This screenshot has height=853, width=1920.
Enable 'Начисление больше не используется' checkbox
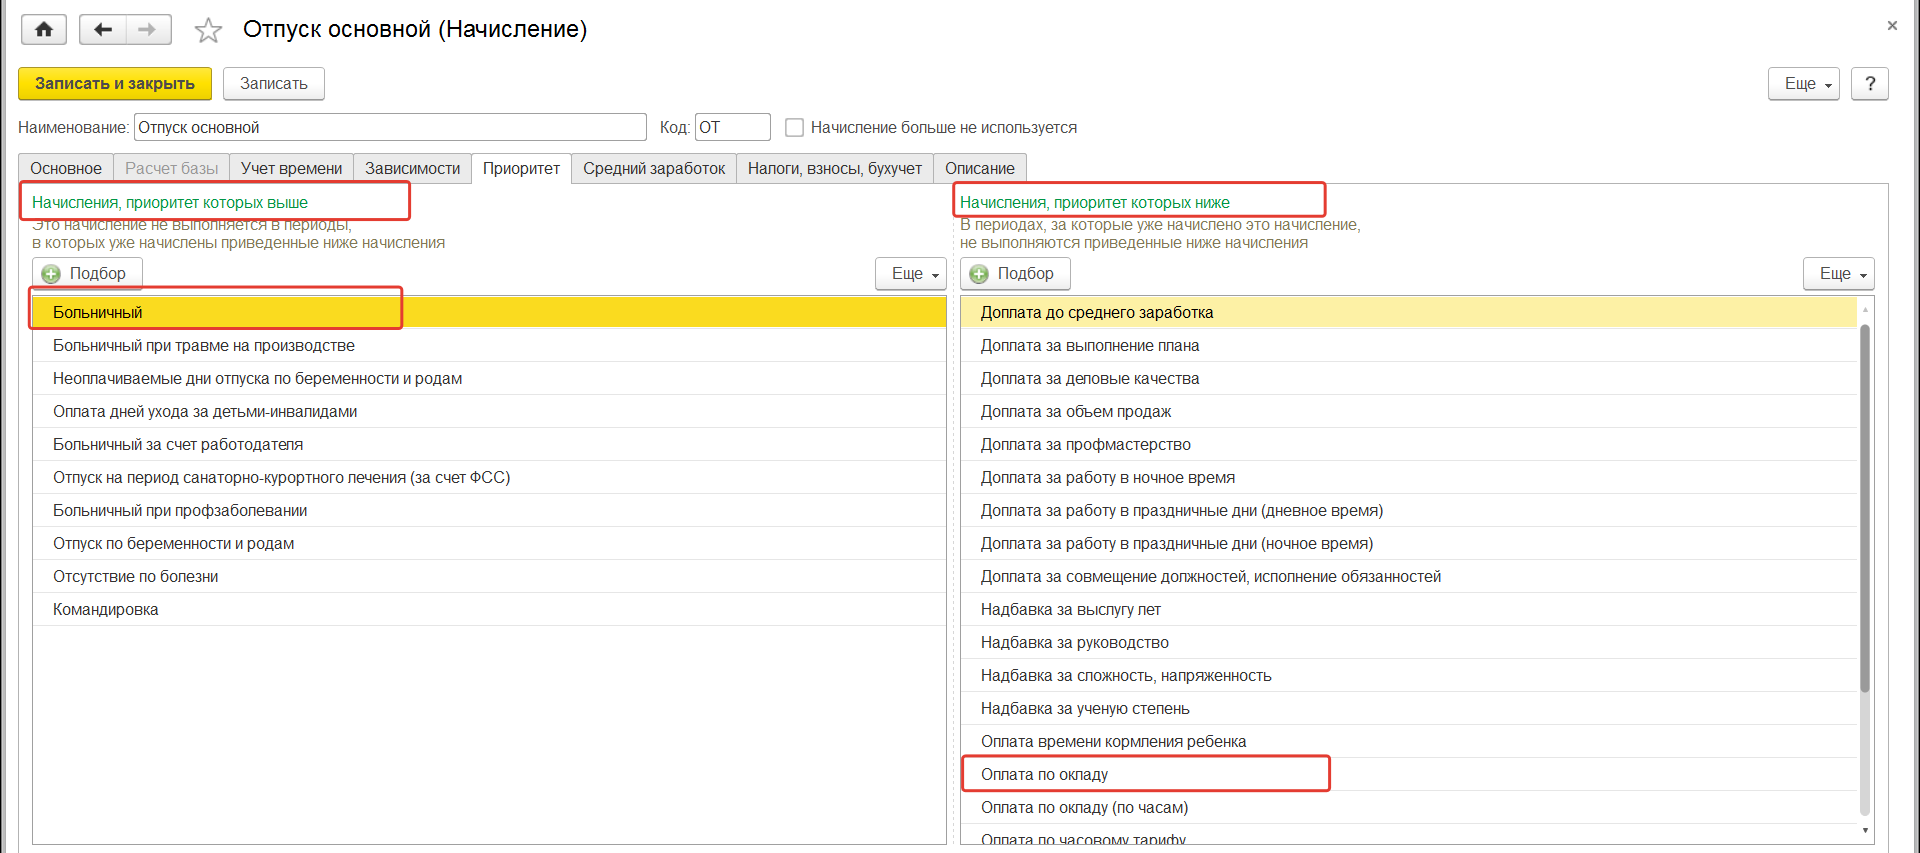point(795,128)
